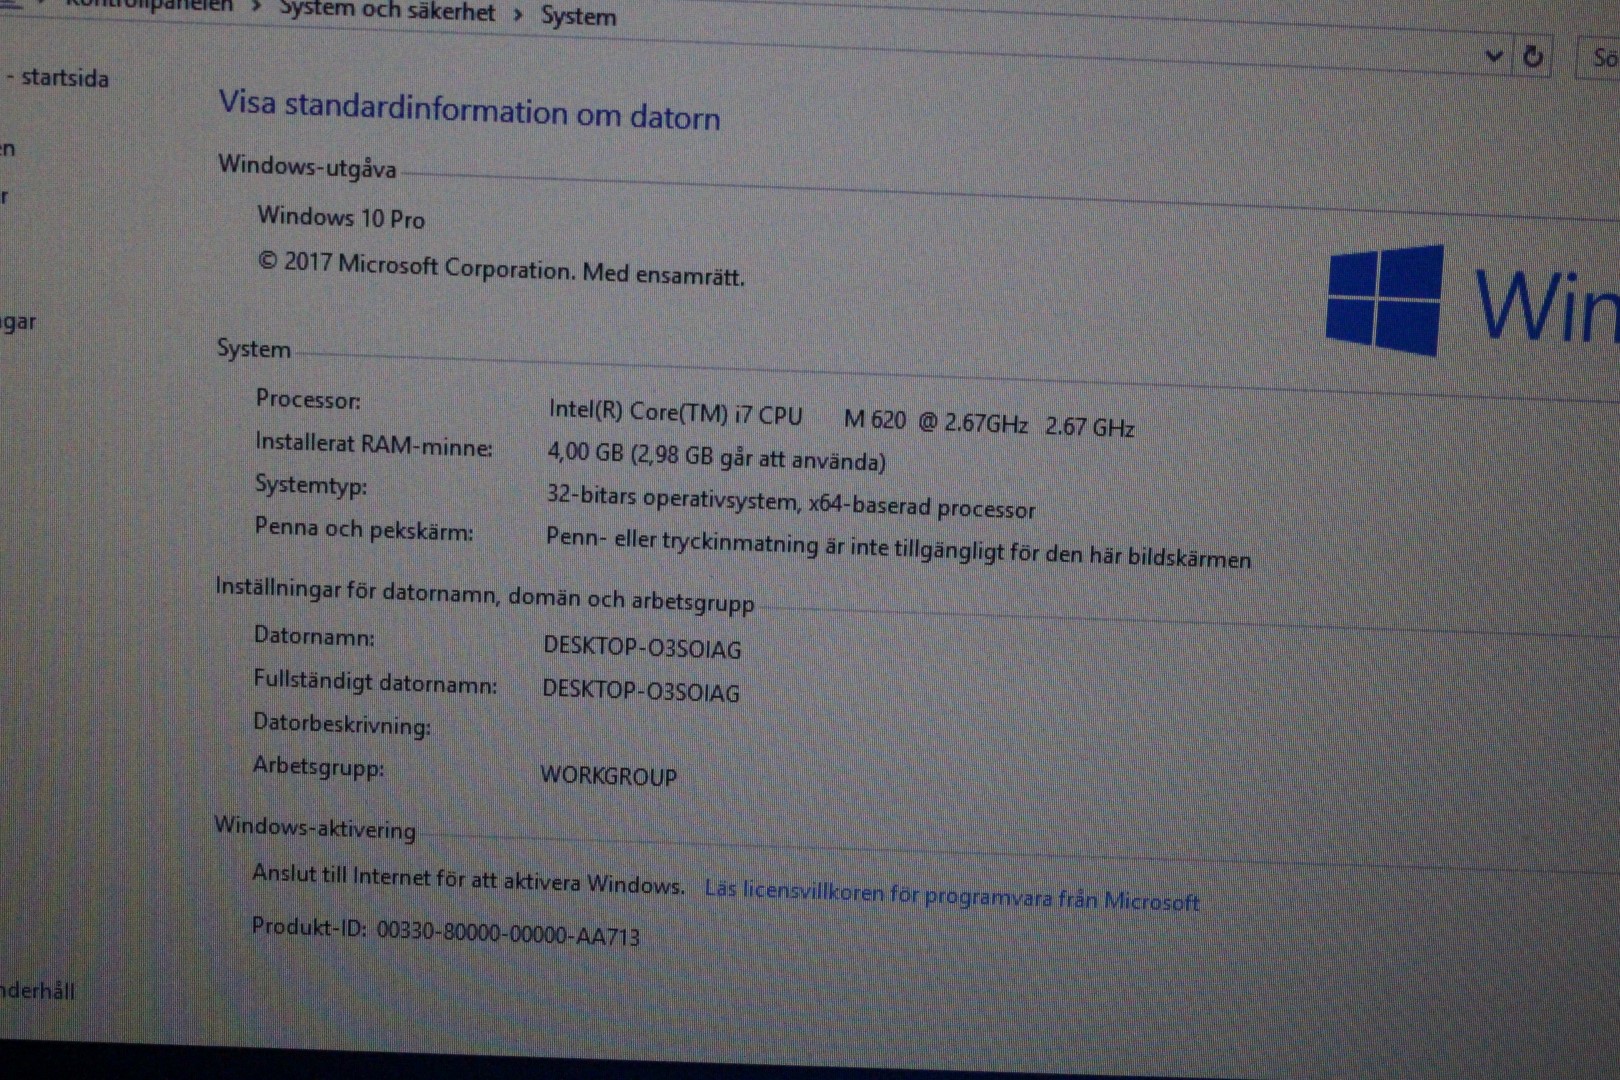
Task: Click the 'Windows 10 Pro' edition text
Action: pyautogui.click(x=341, y=217)
